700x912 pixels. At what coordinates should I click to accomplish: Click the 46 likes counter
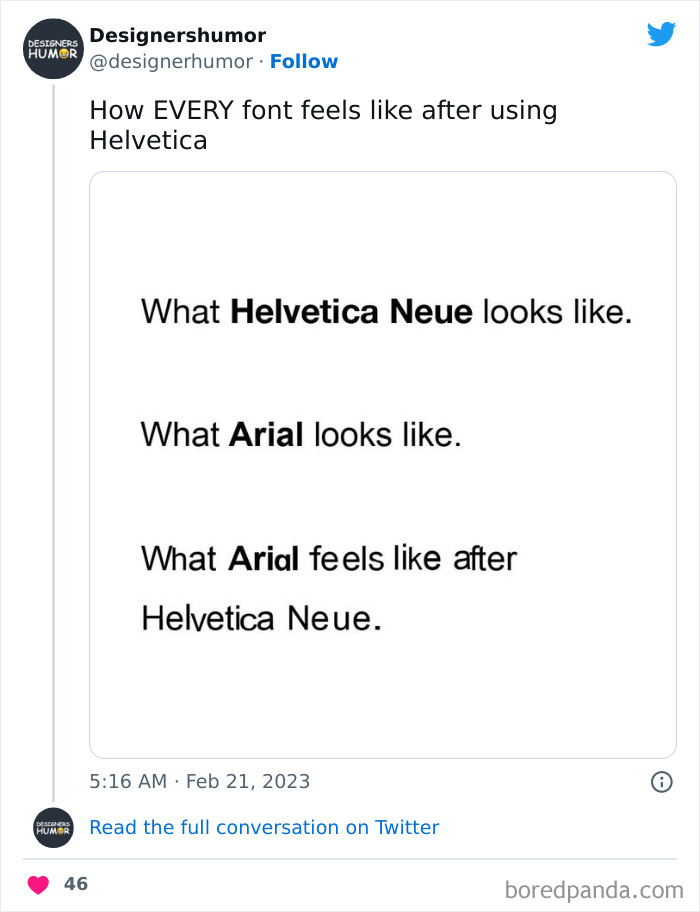pos(76,884)
